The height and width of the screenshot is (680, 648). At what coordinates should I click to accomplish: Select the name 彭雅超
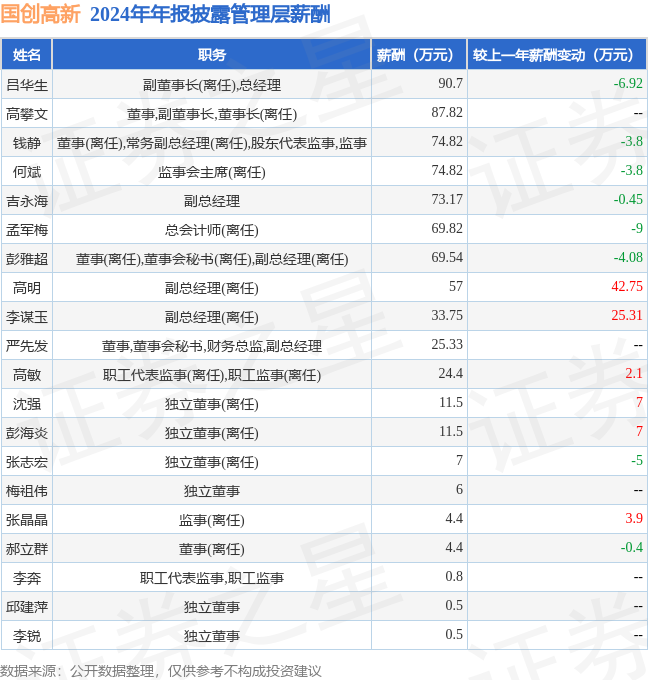(x=26, y=259)
